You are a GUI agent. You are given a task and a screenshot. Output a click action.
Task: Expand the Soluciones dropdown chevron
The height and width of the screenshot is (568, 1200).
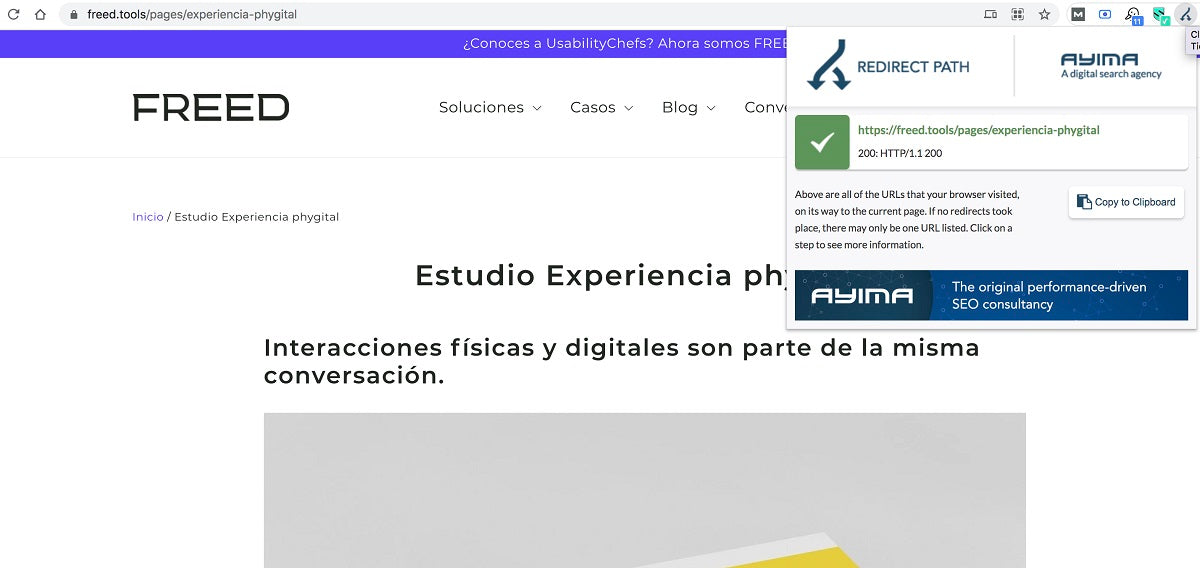537,108
